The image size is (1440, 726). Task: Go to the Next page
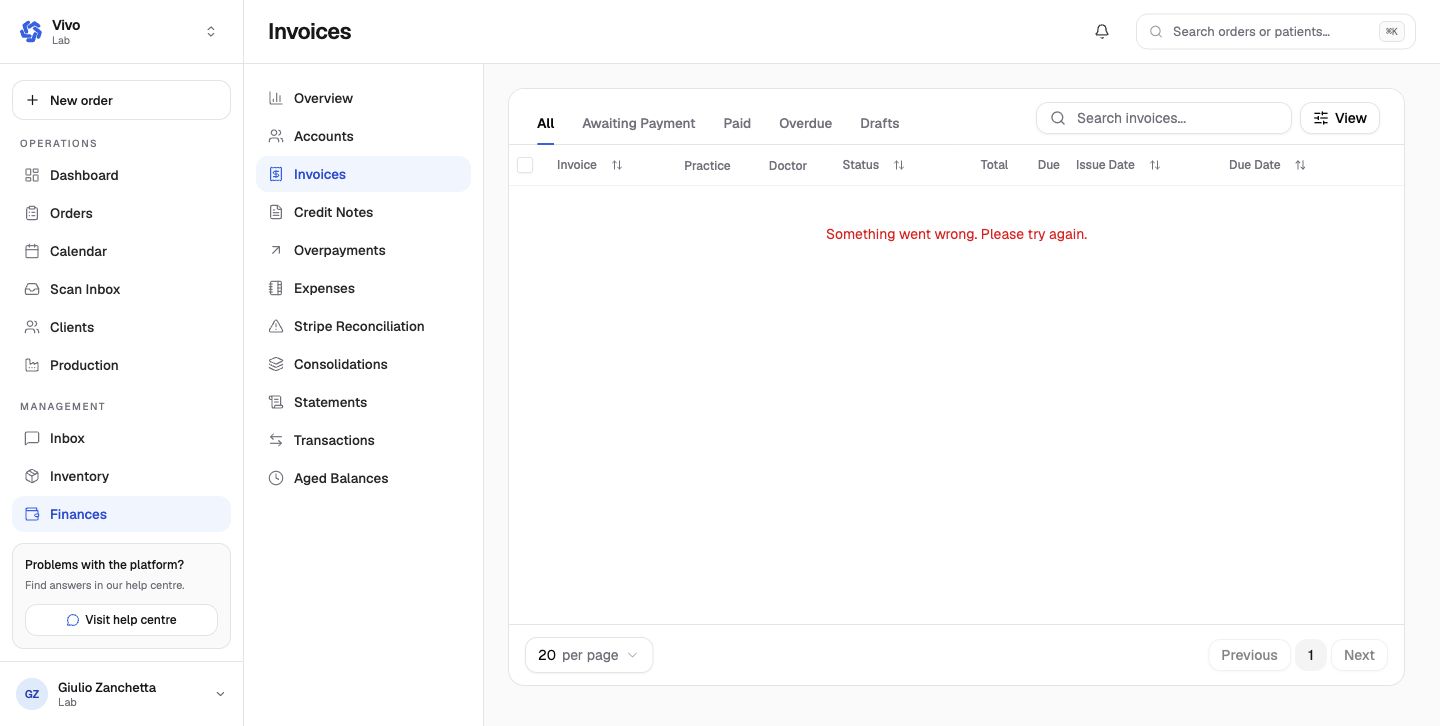tap(1359, 655)
